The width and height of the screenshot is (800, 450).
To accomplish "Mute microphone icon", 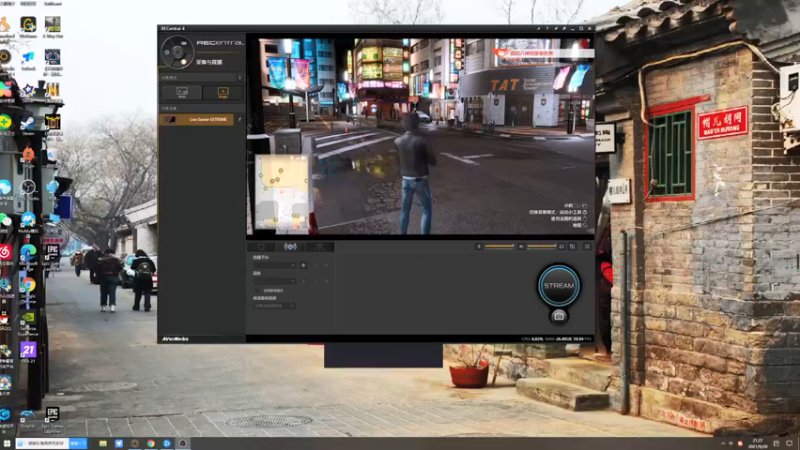I will click(479, 246).
